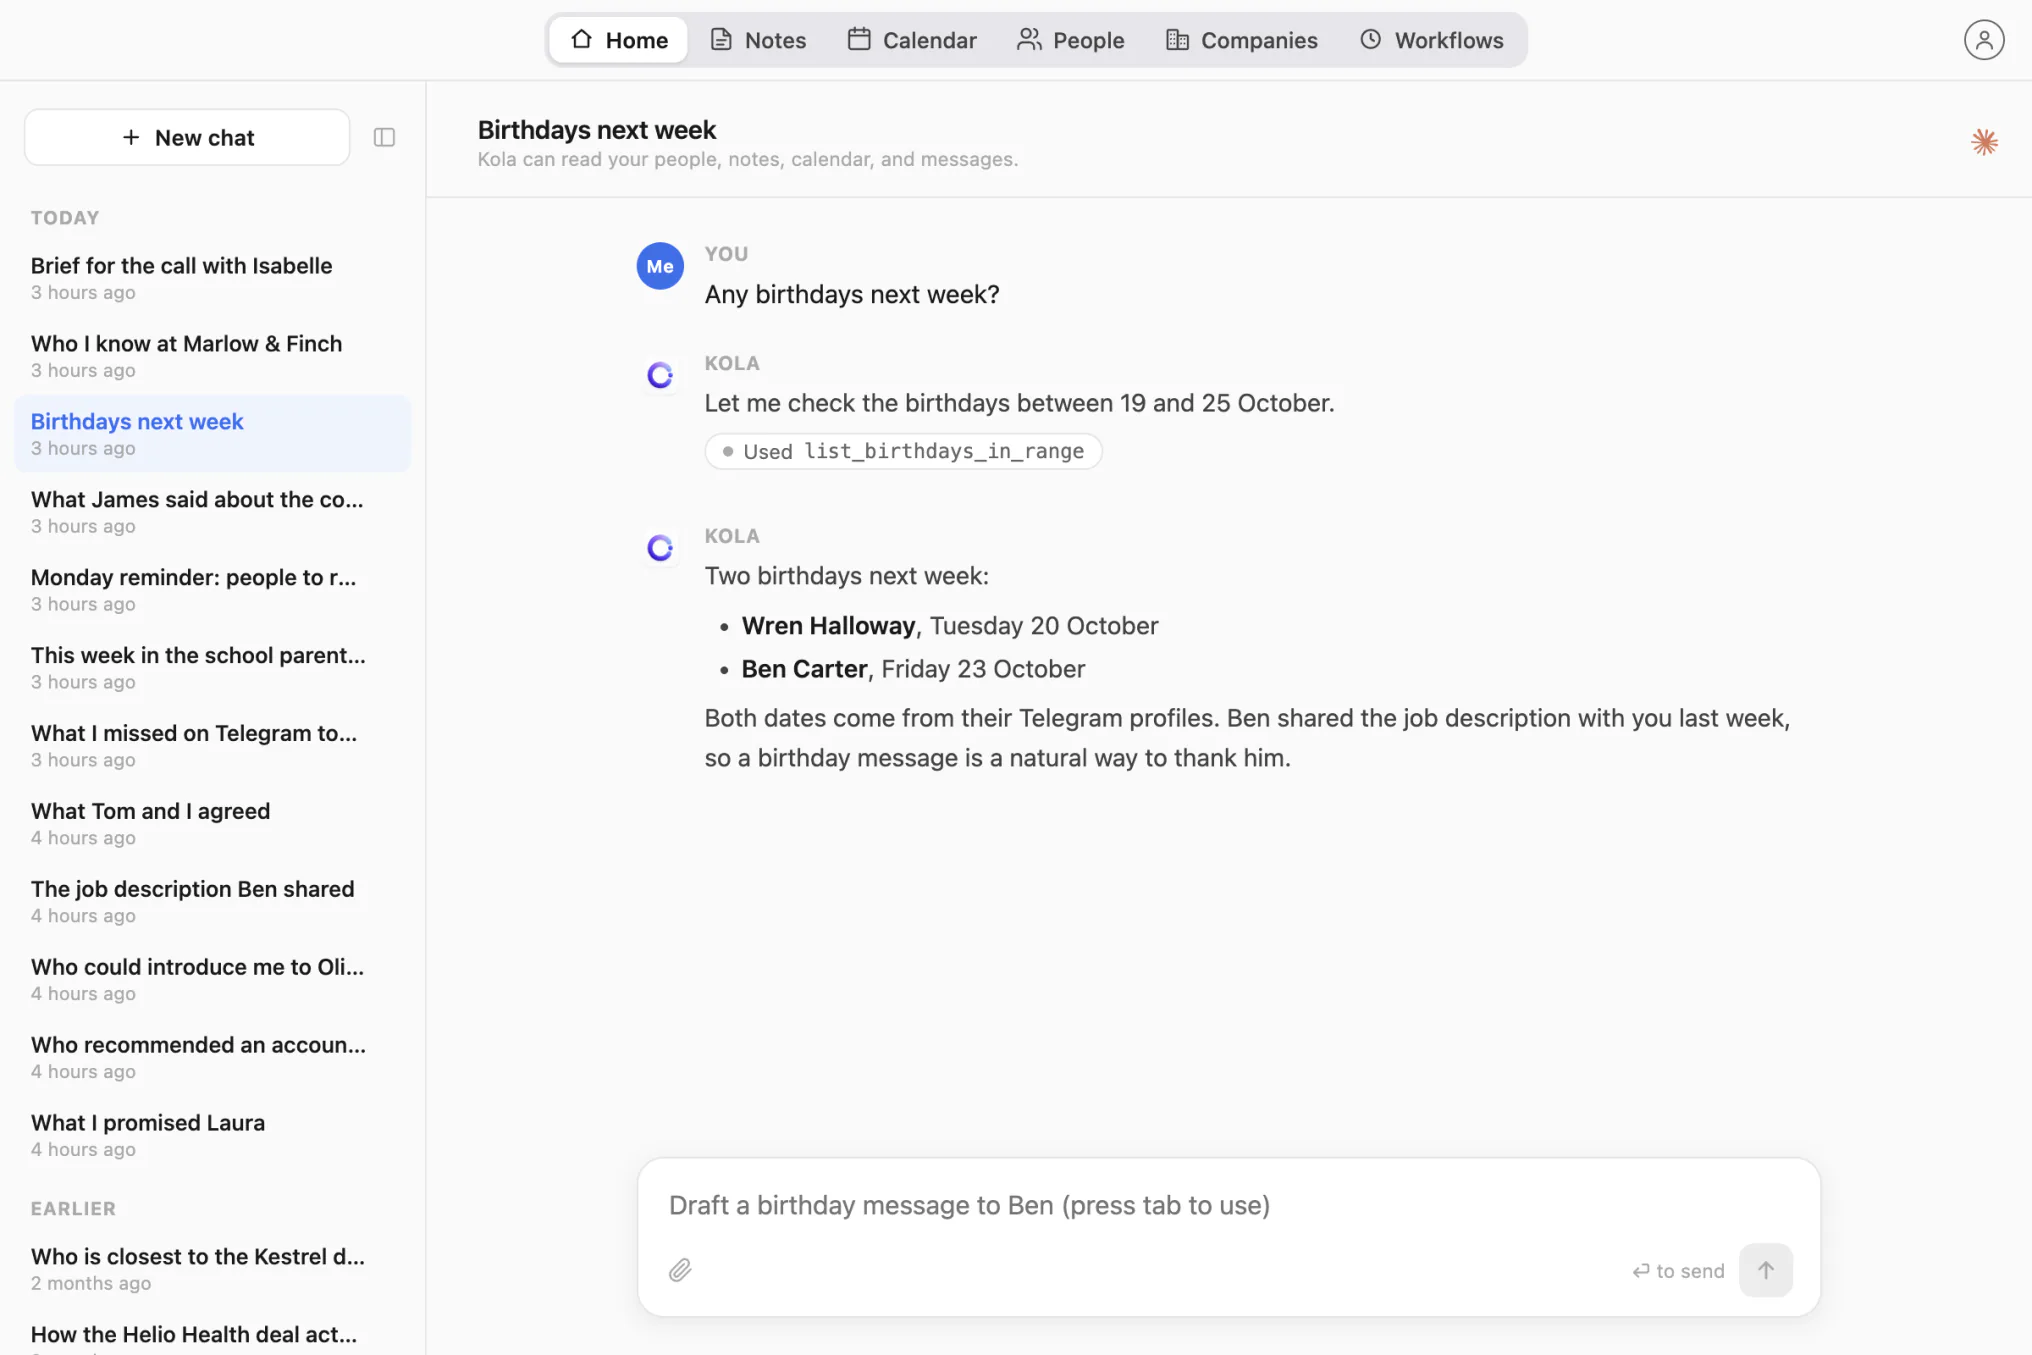Focus the message input field
2032x1355 pixels.
[x=1228, y=1205]
